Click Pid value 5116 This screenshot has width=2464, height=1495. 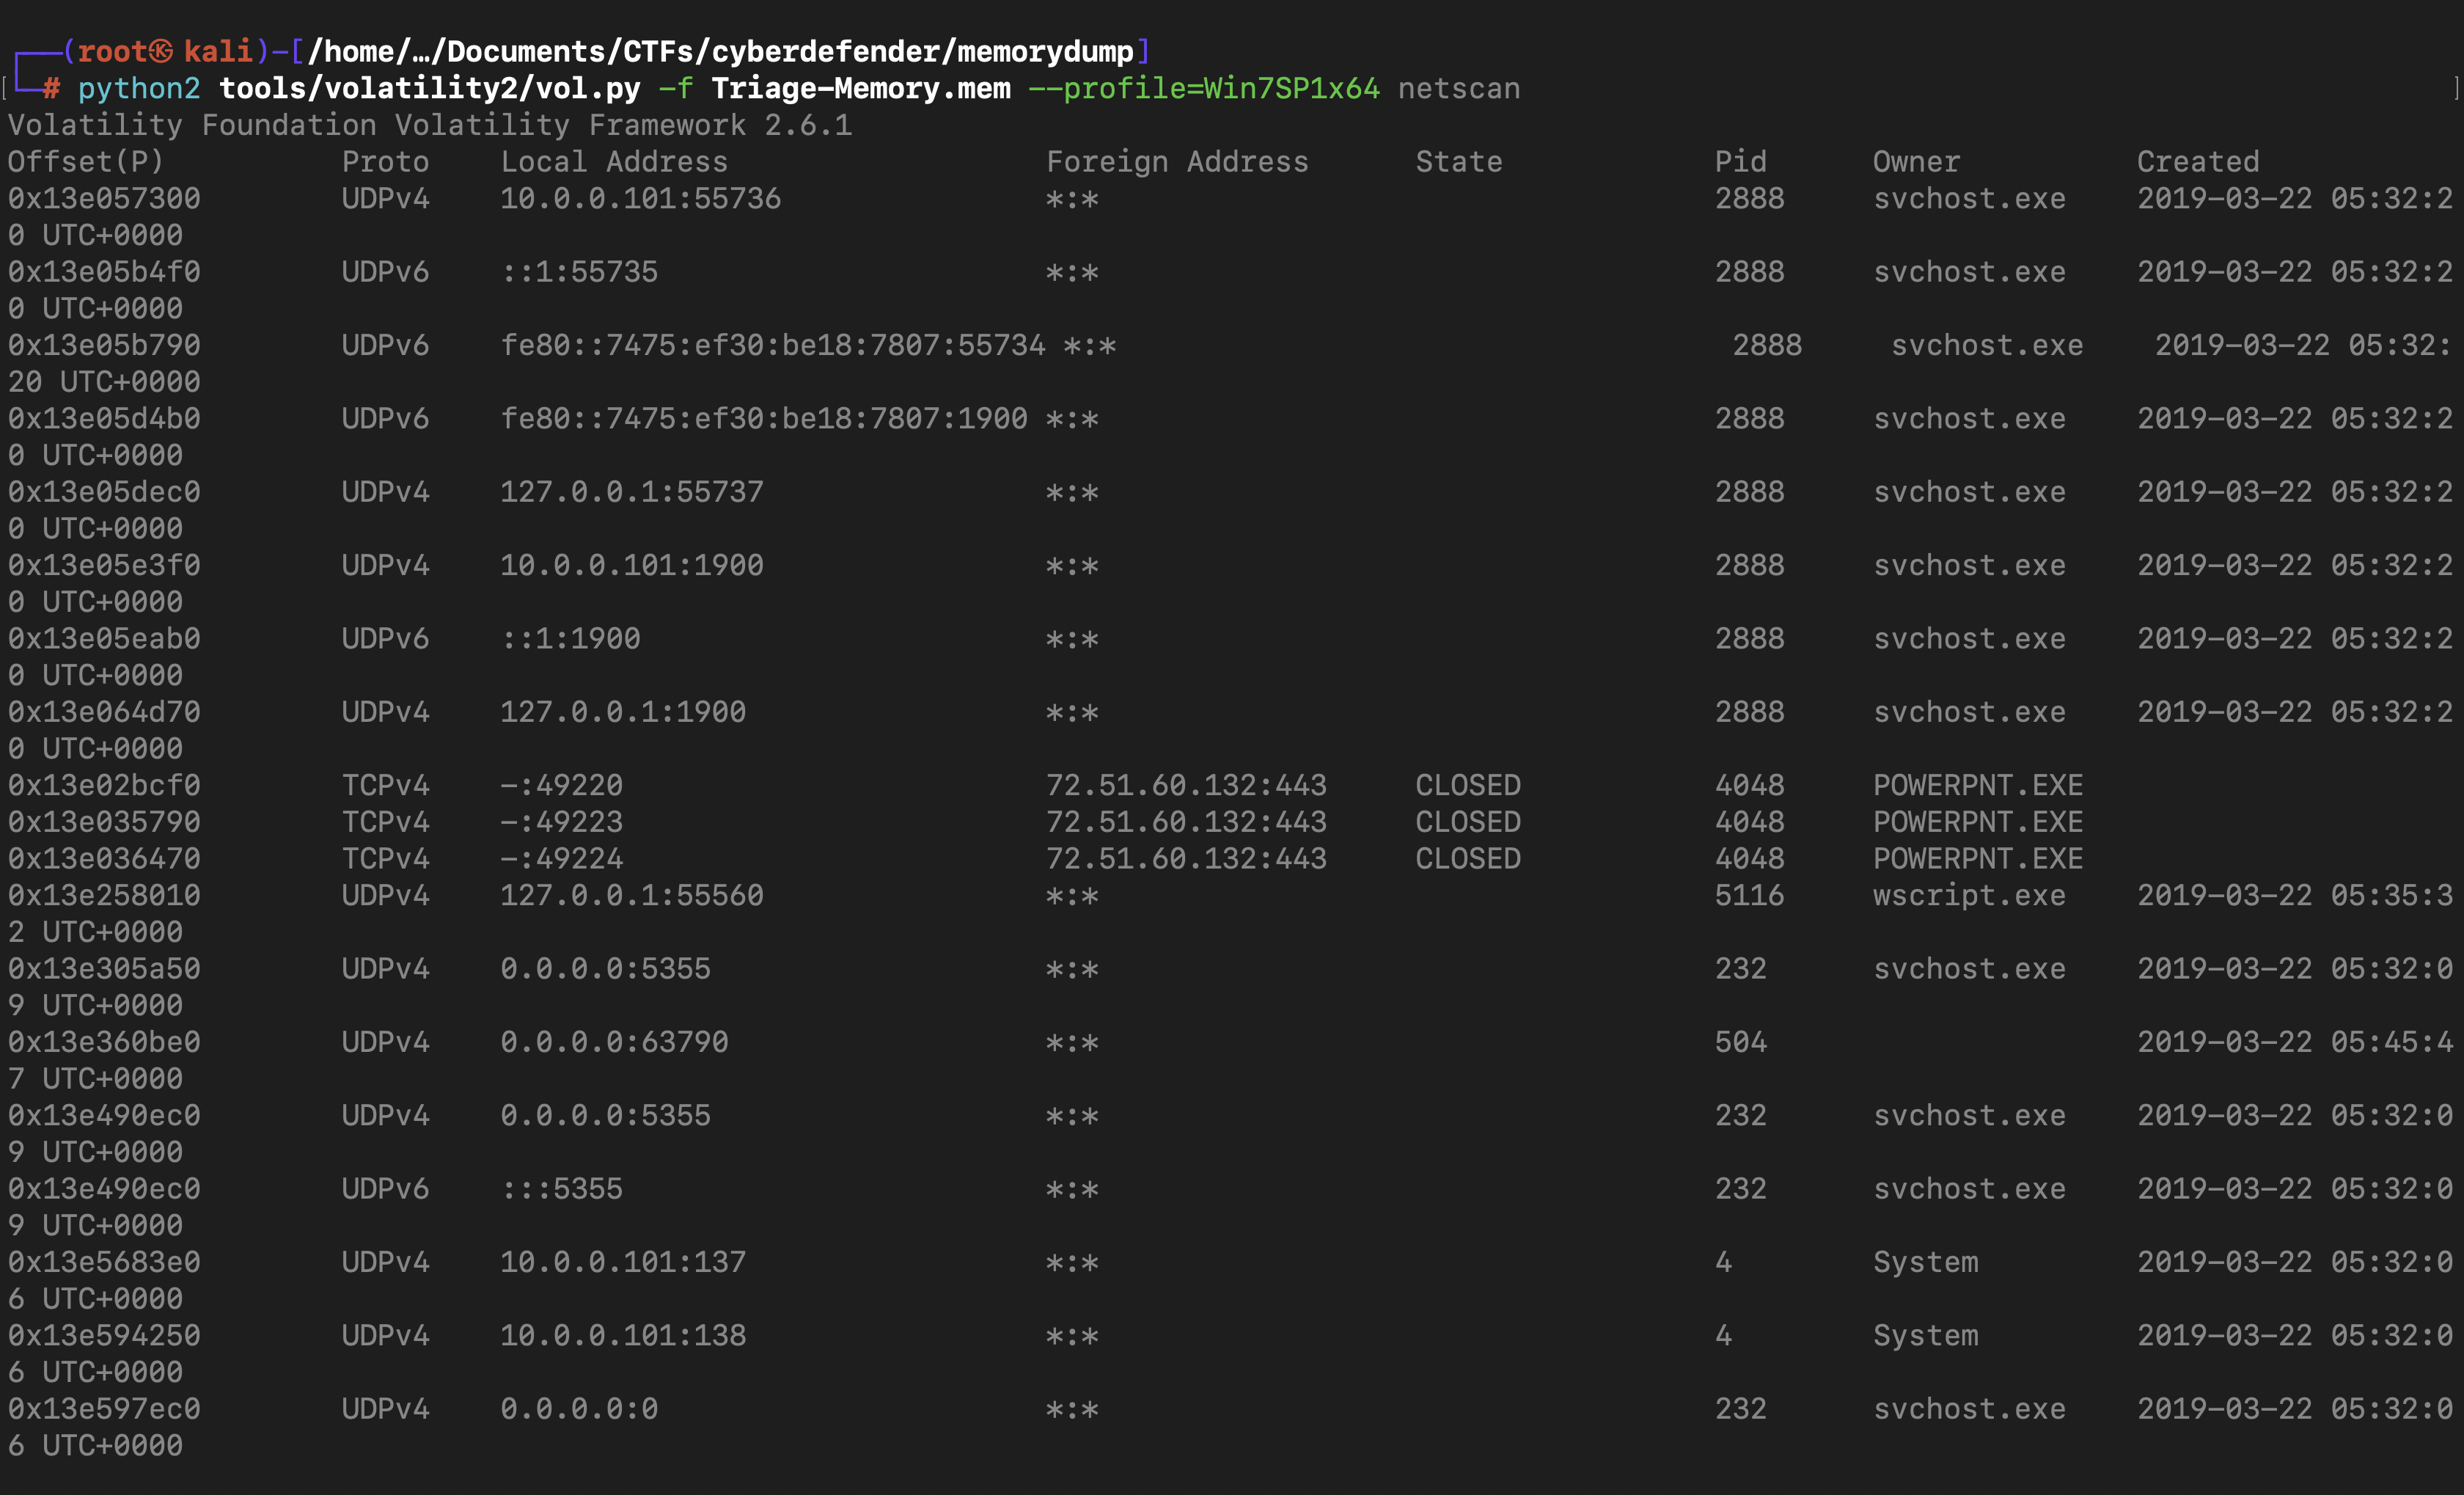click(x=1749, y=895)
